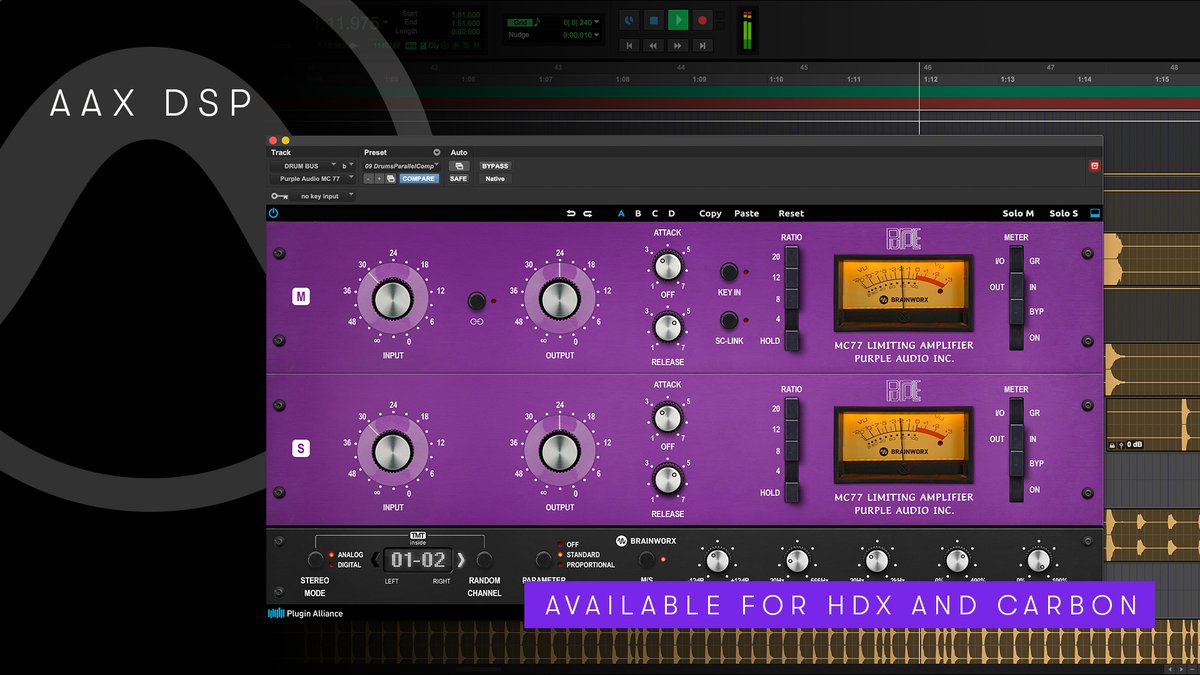Screen dimensions: 1200x675
Task: Open the no key input dropdown
Action: 322,196
